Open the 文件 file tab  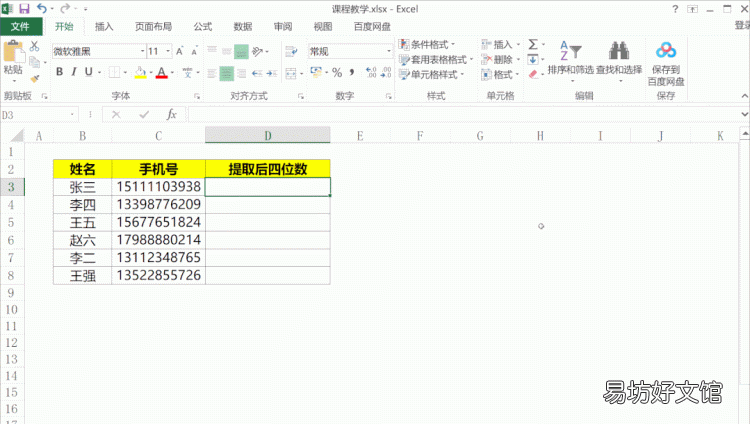click(20, 26)
